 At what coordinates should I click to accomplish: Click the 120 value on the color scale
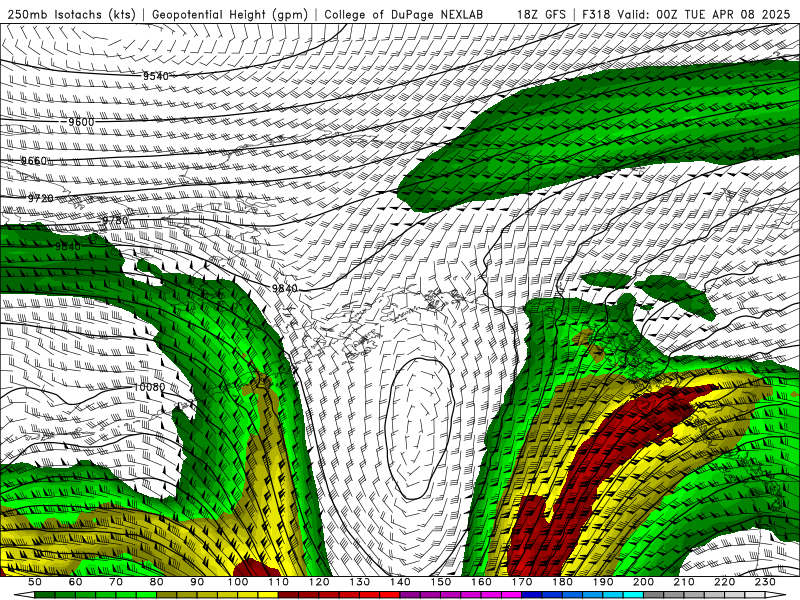click(319, 582)
